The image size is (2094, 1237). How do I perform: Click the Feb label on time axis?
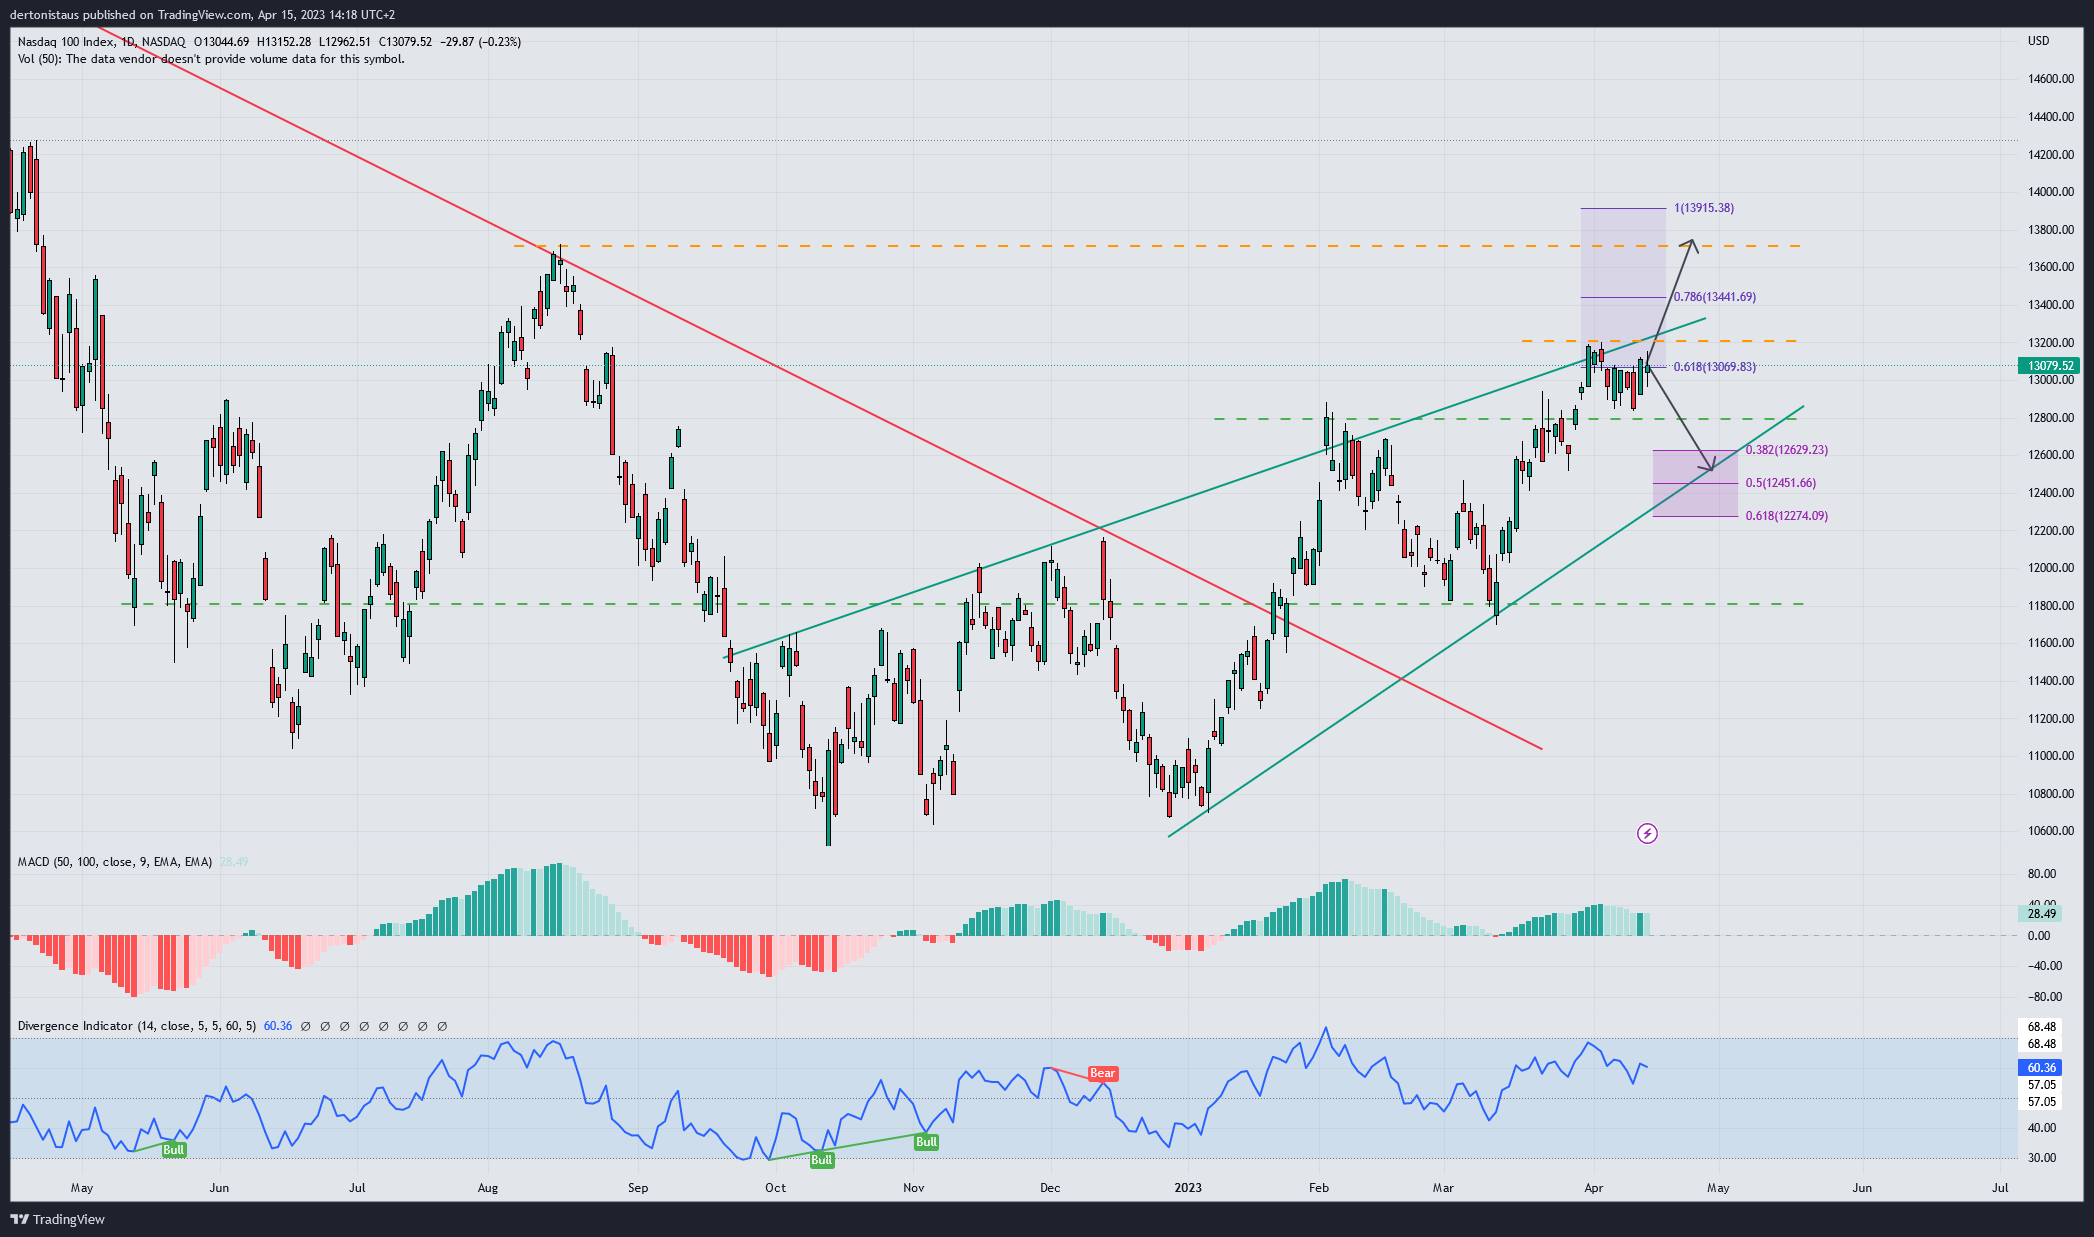coord(1319,1188)
